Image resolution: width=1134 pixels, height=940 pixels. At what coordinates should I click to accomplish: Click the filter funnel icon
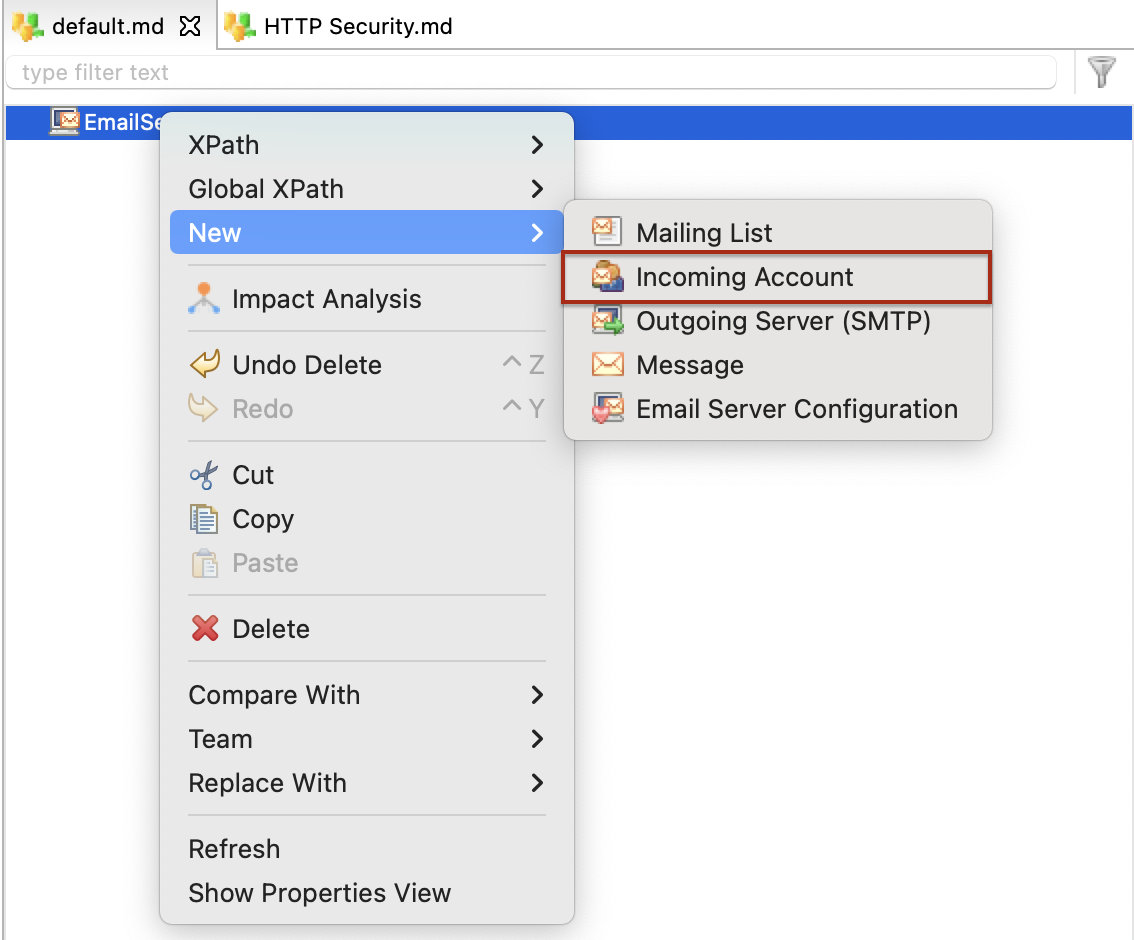tap(1101, 72)
